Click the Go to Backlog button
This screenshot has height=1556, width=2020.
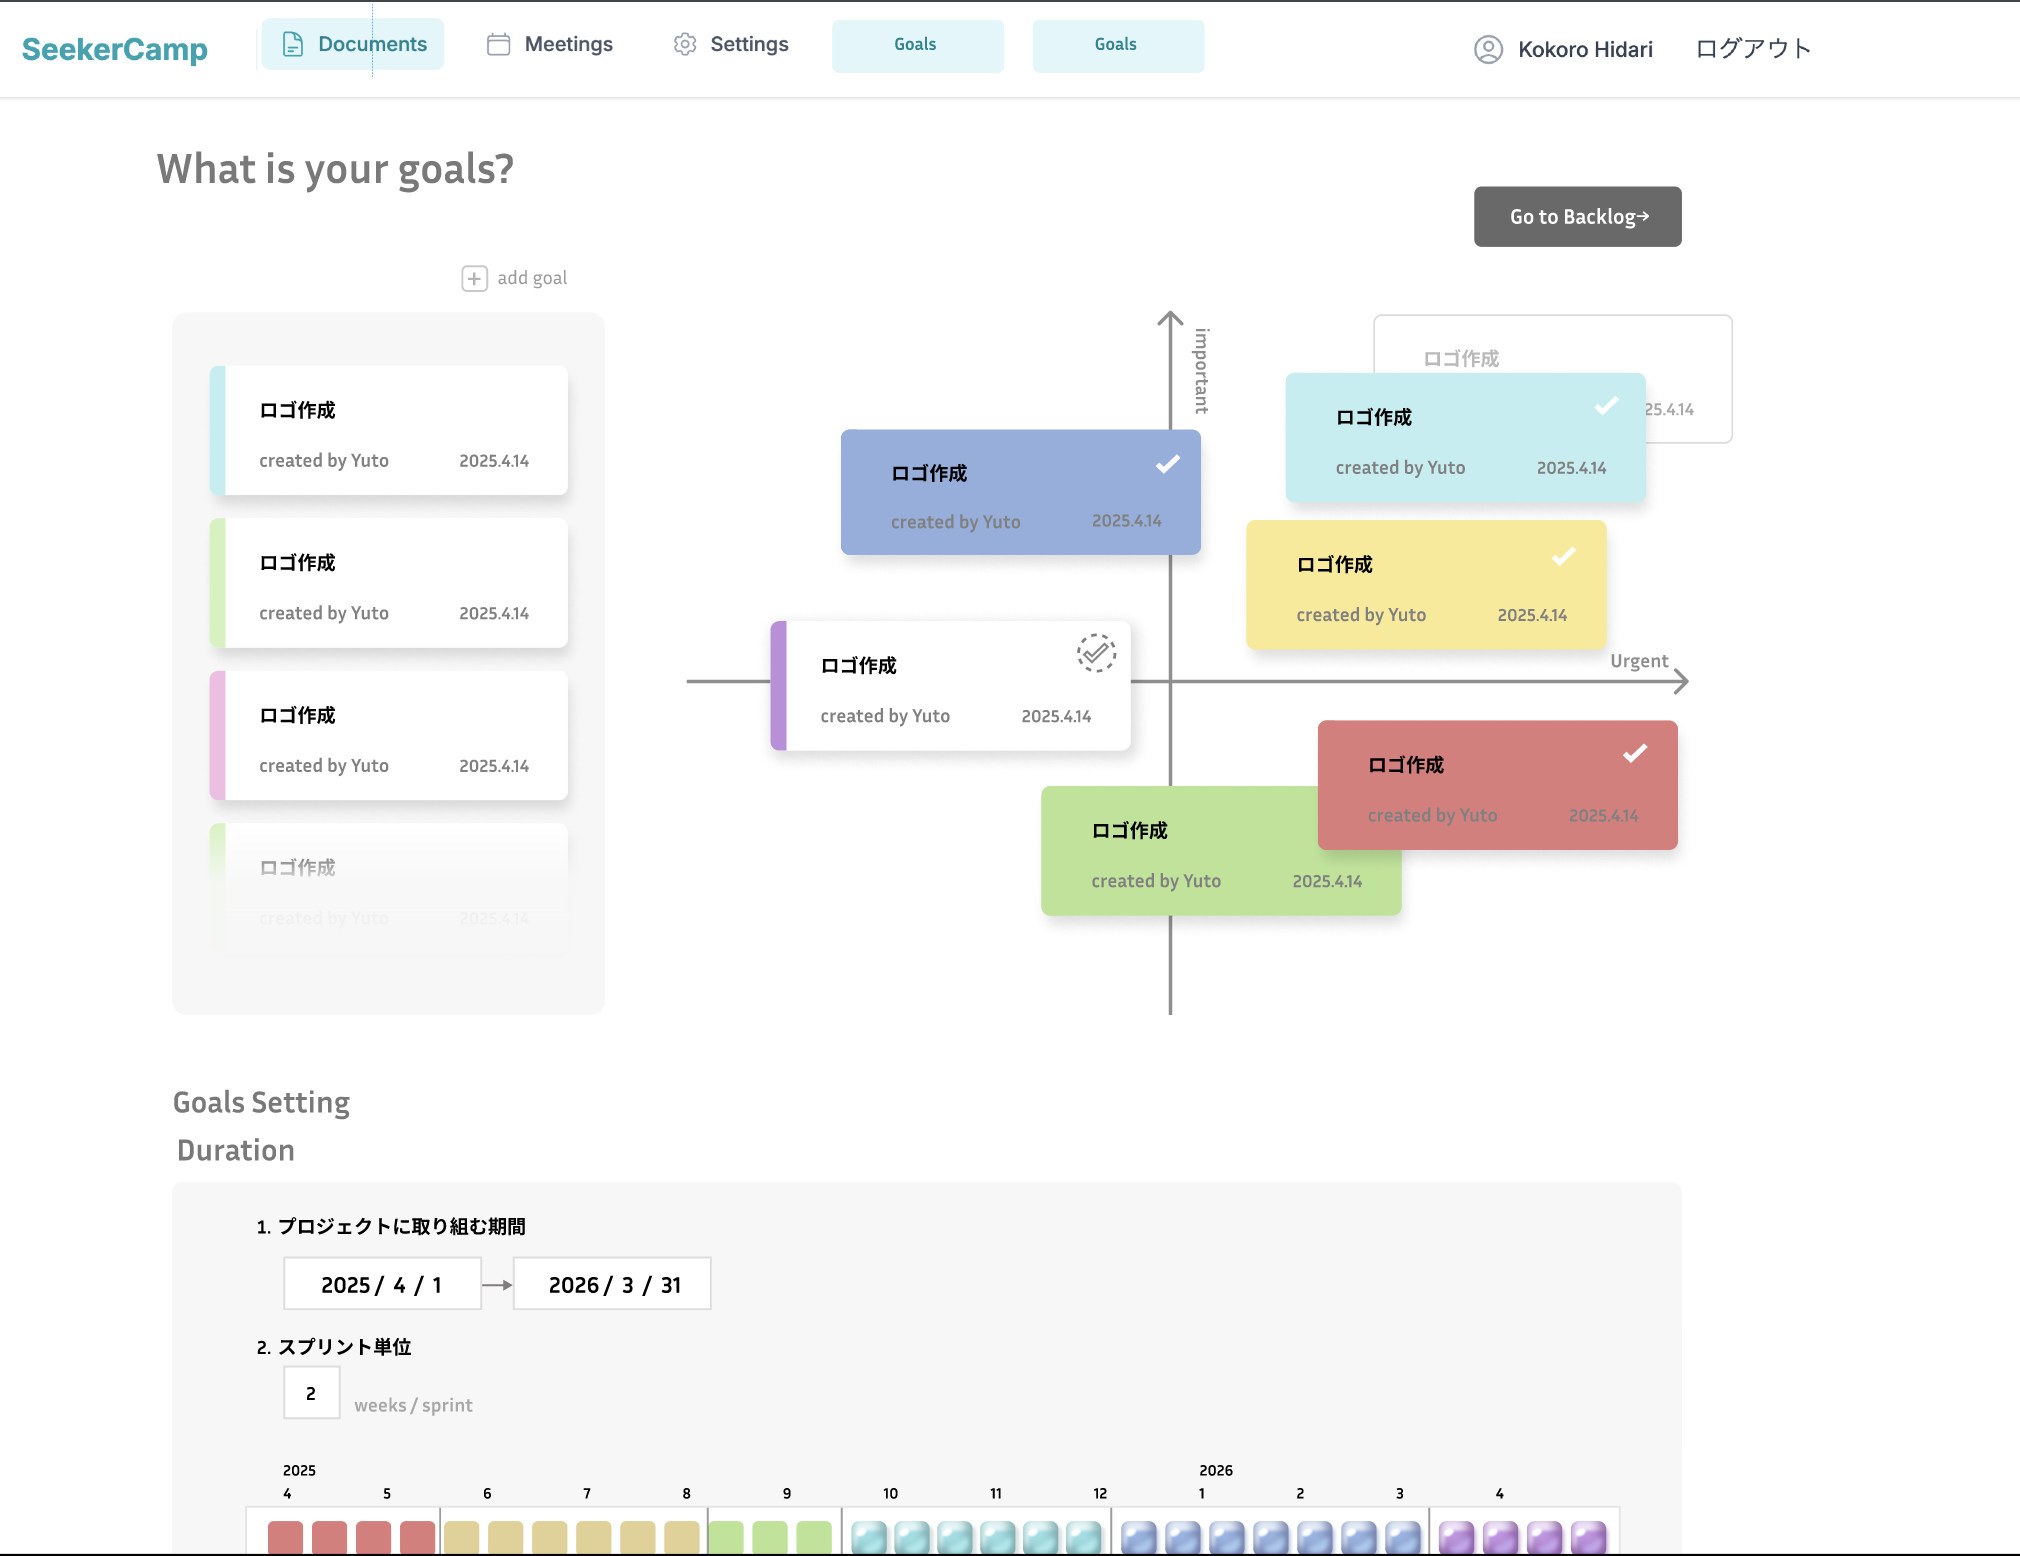click(1577, 216)
